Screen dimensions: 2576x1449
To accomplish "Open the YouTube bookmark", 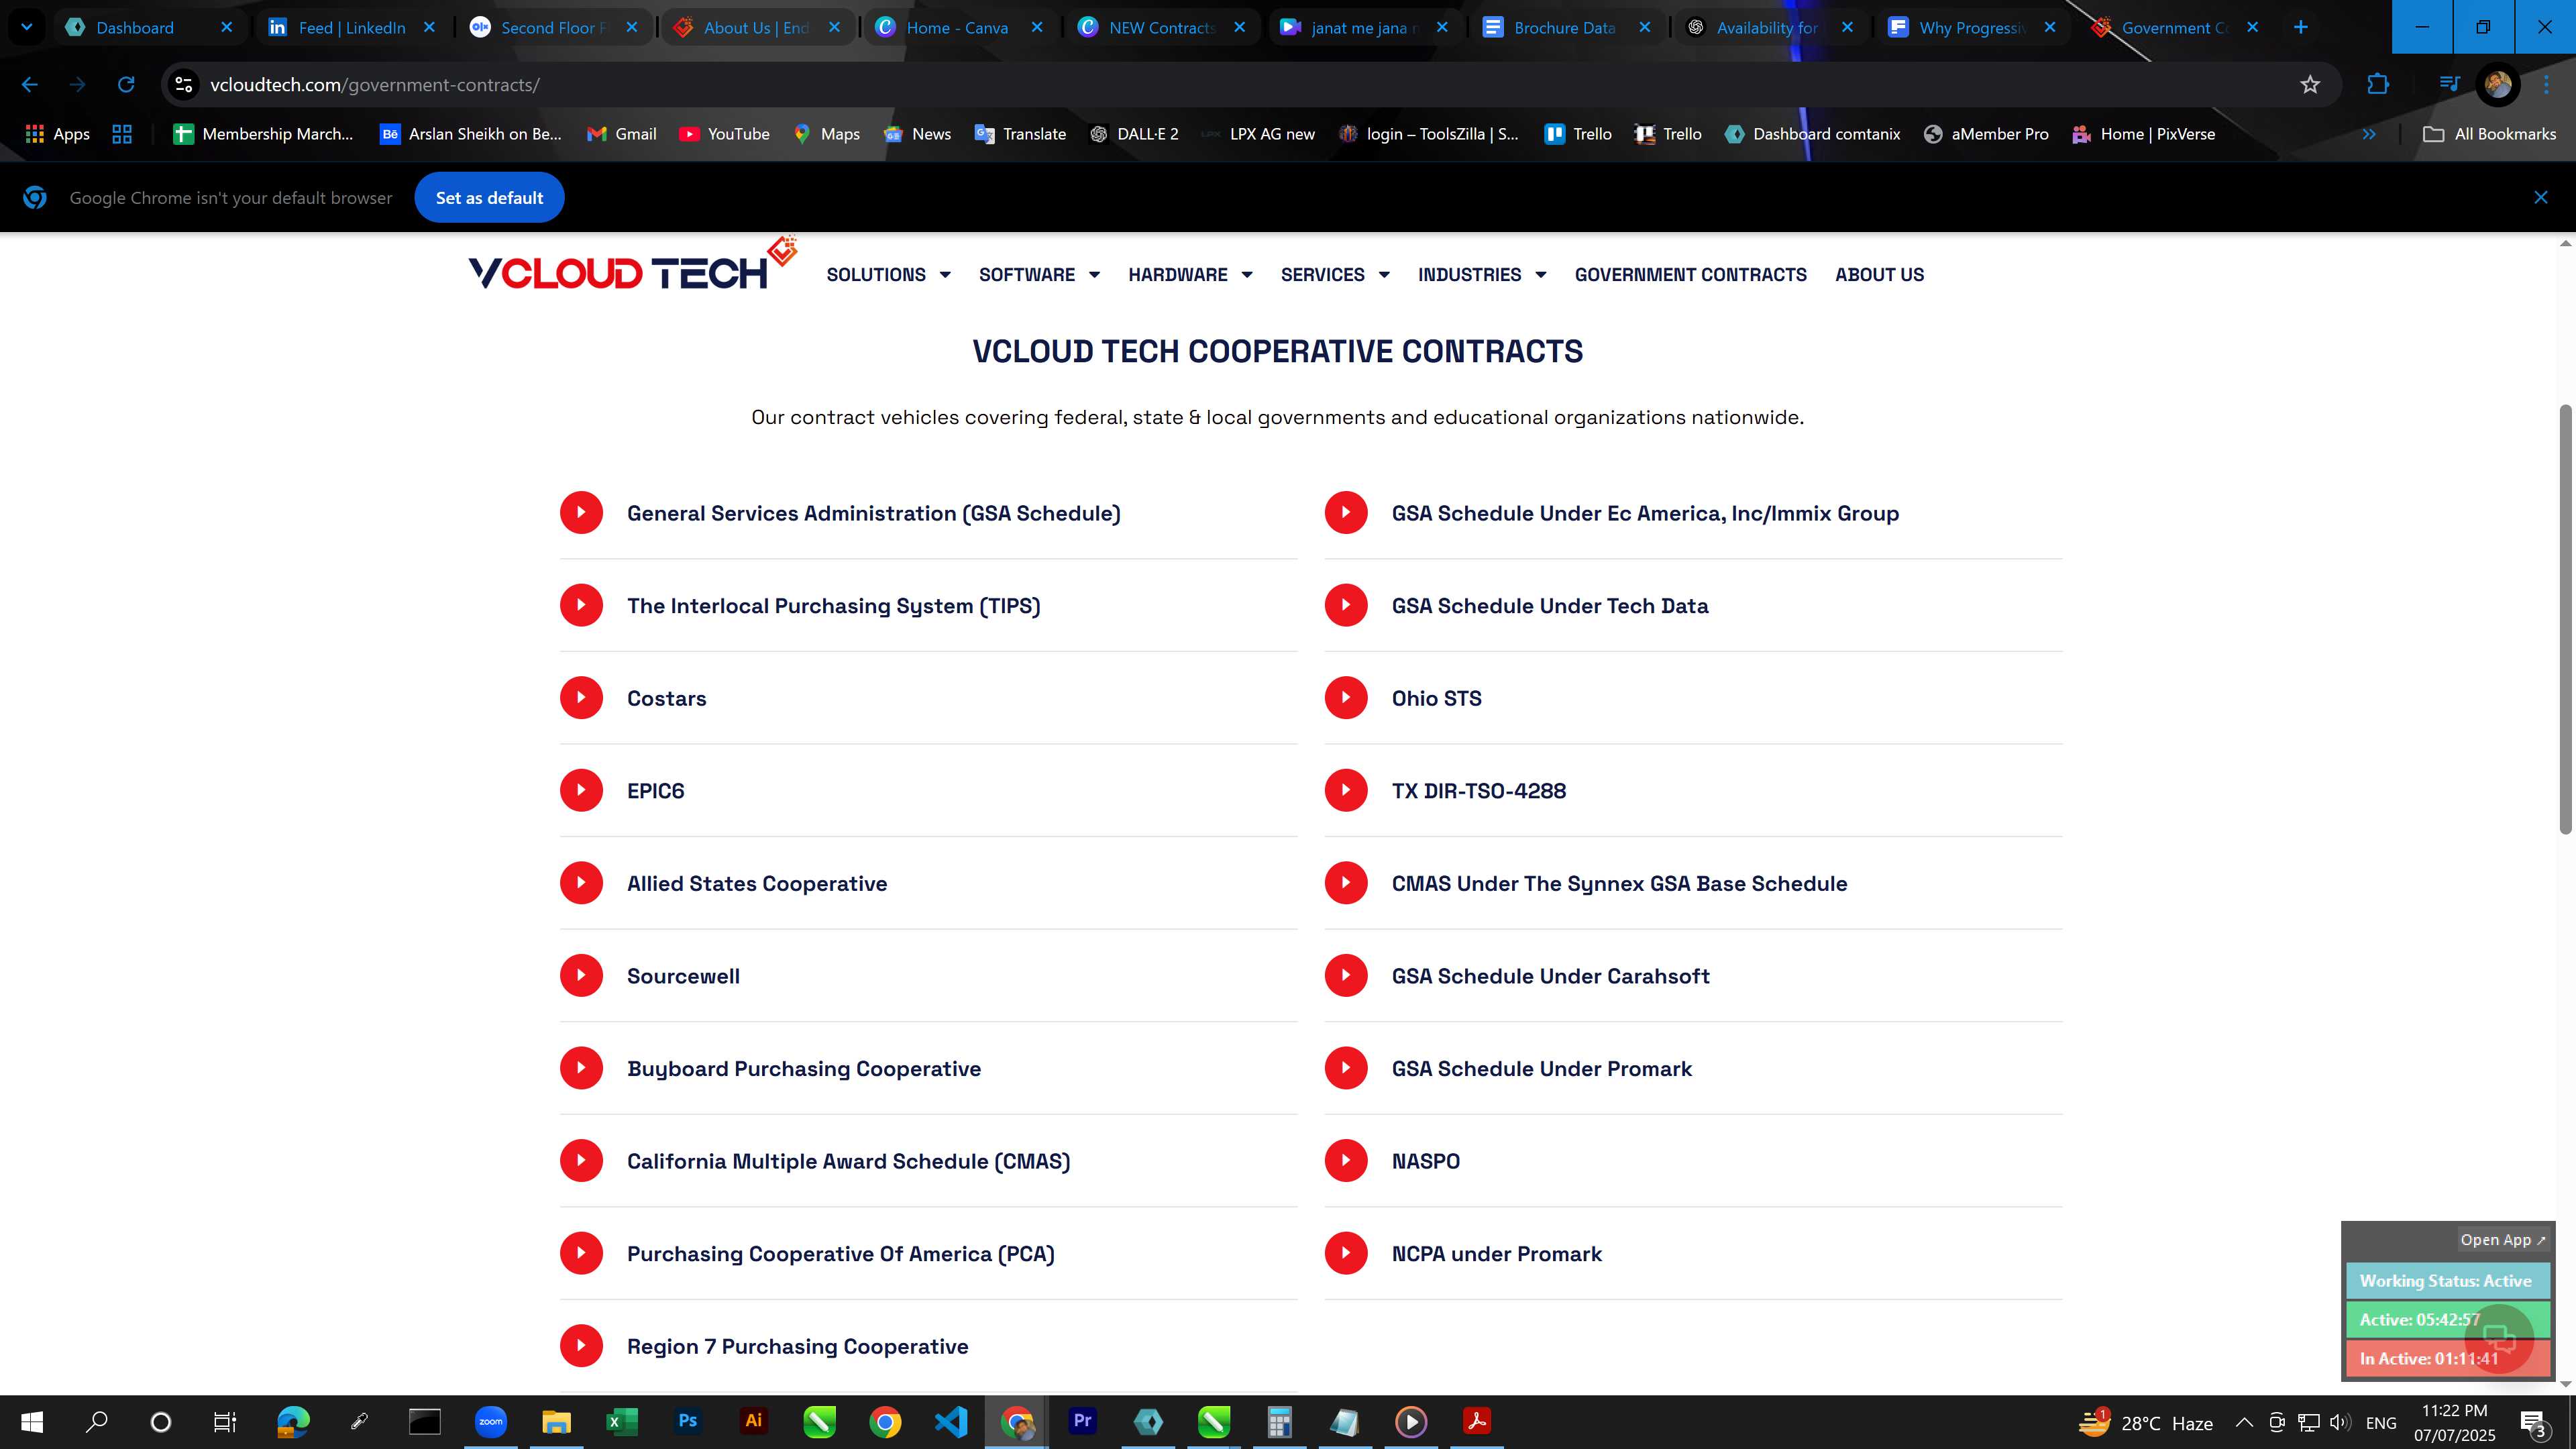I will [x=724, y=134].
